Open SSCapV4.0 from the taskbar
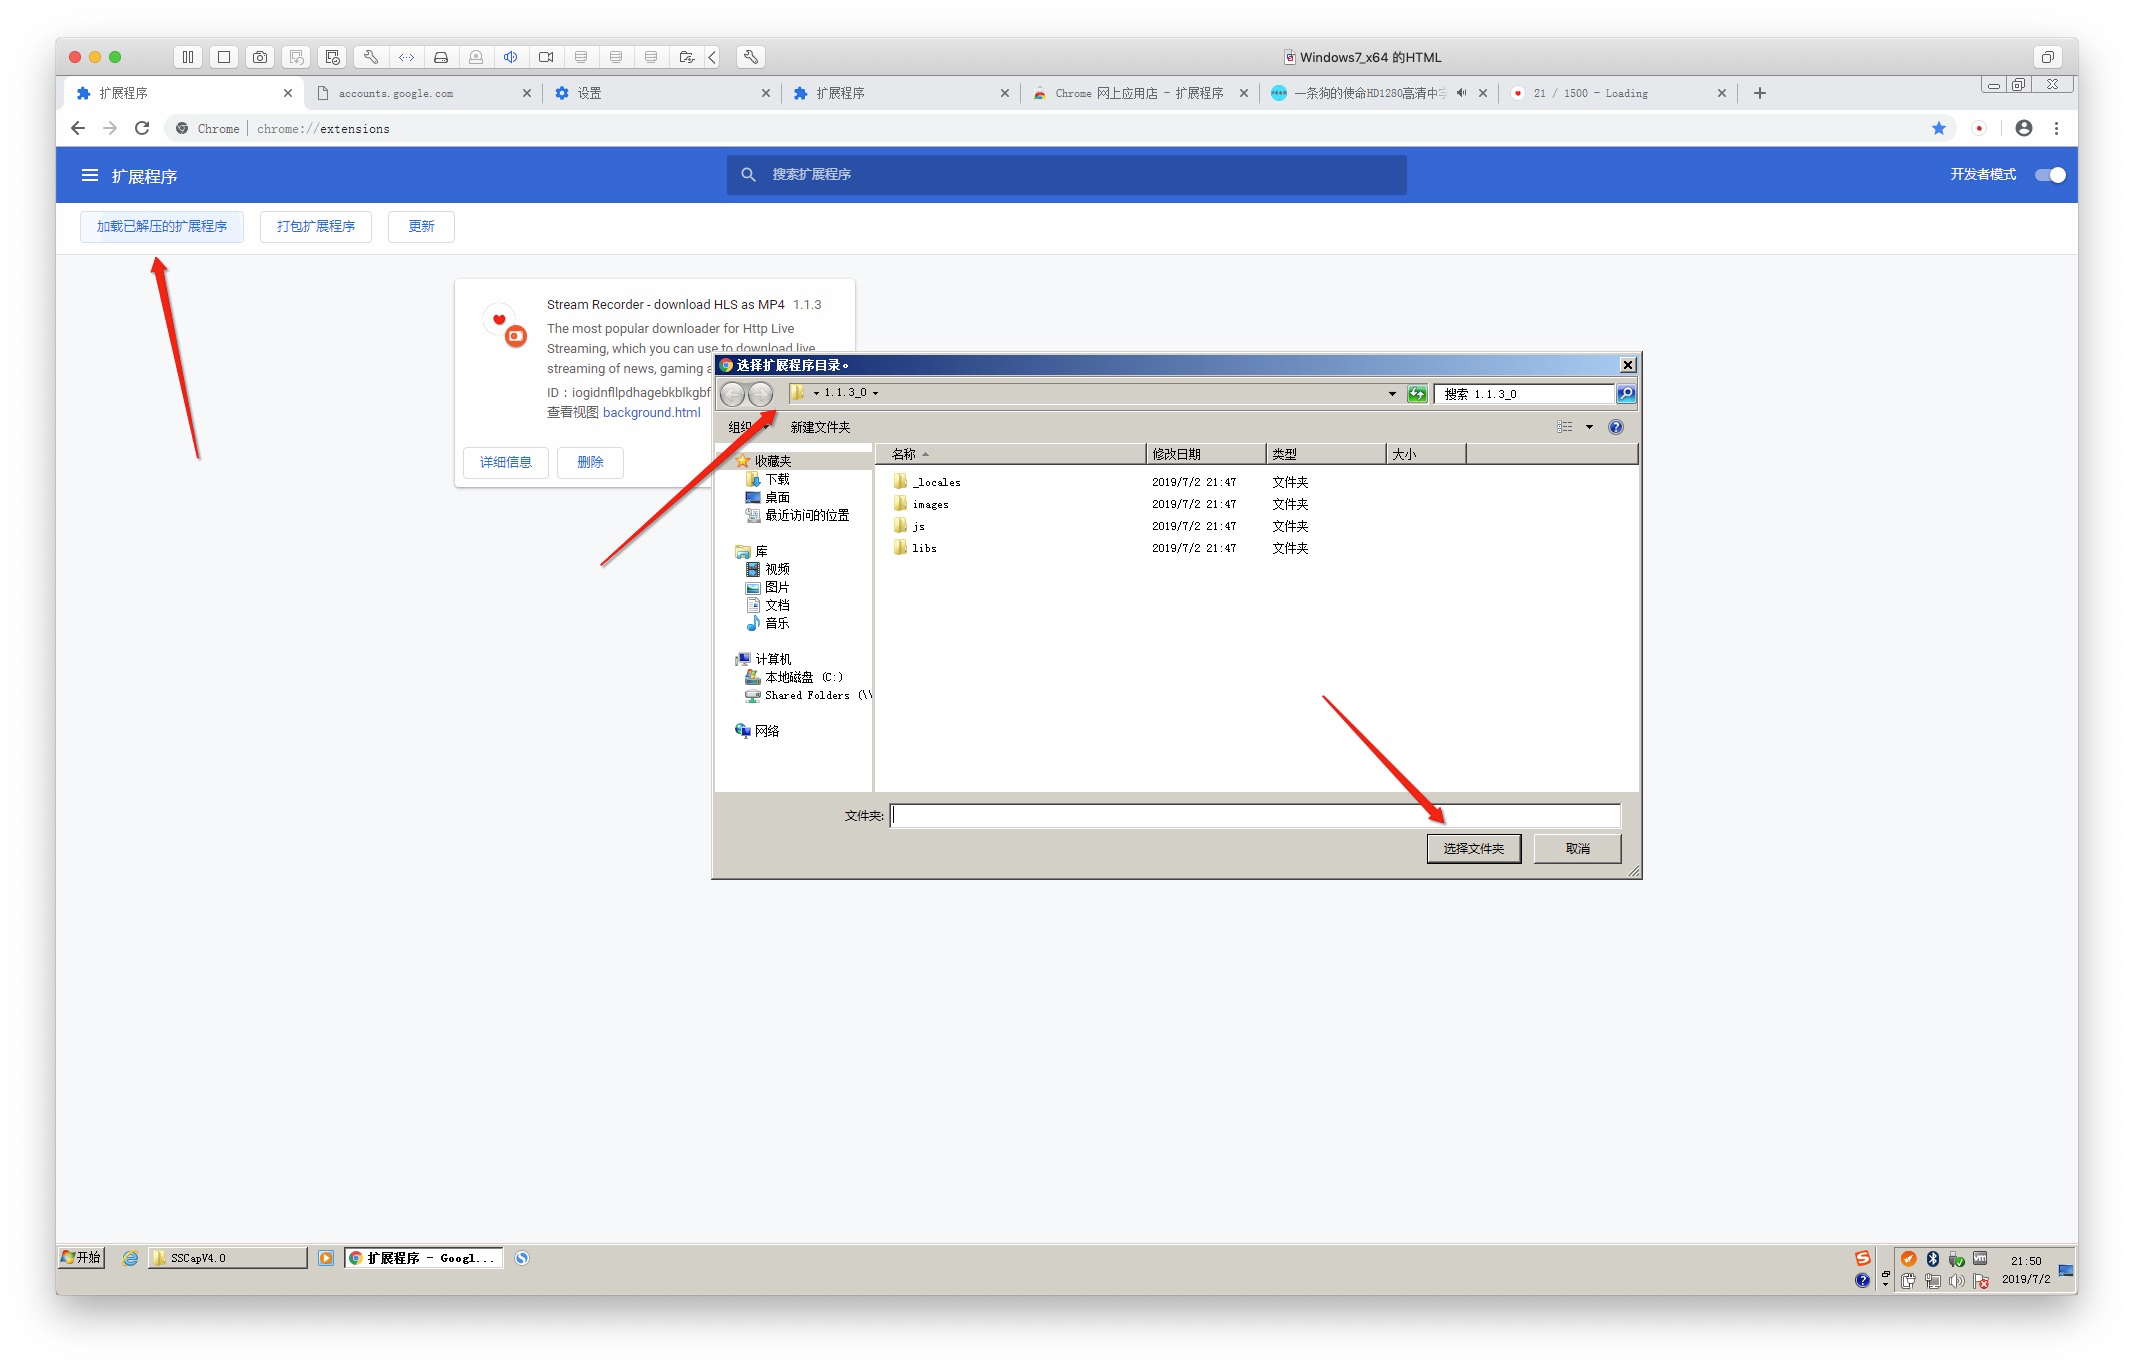 pyautogui.click(x=228, y=1258)
